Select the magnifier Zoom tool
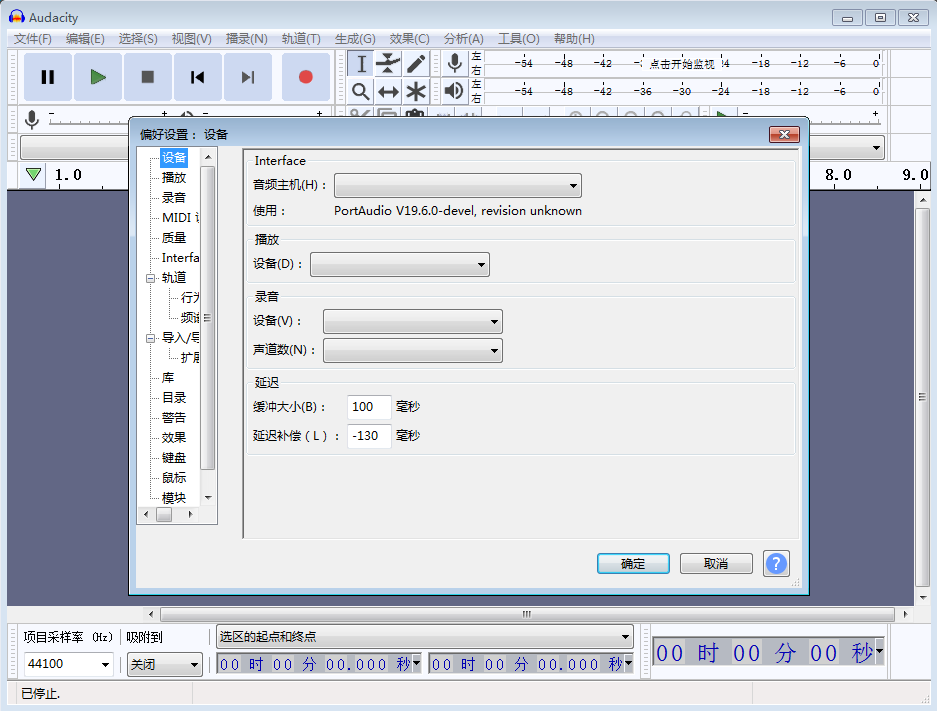Viewport: 937px width, 711px height. (x=361, y=92)
